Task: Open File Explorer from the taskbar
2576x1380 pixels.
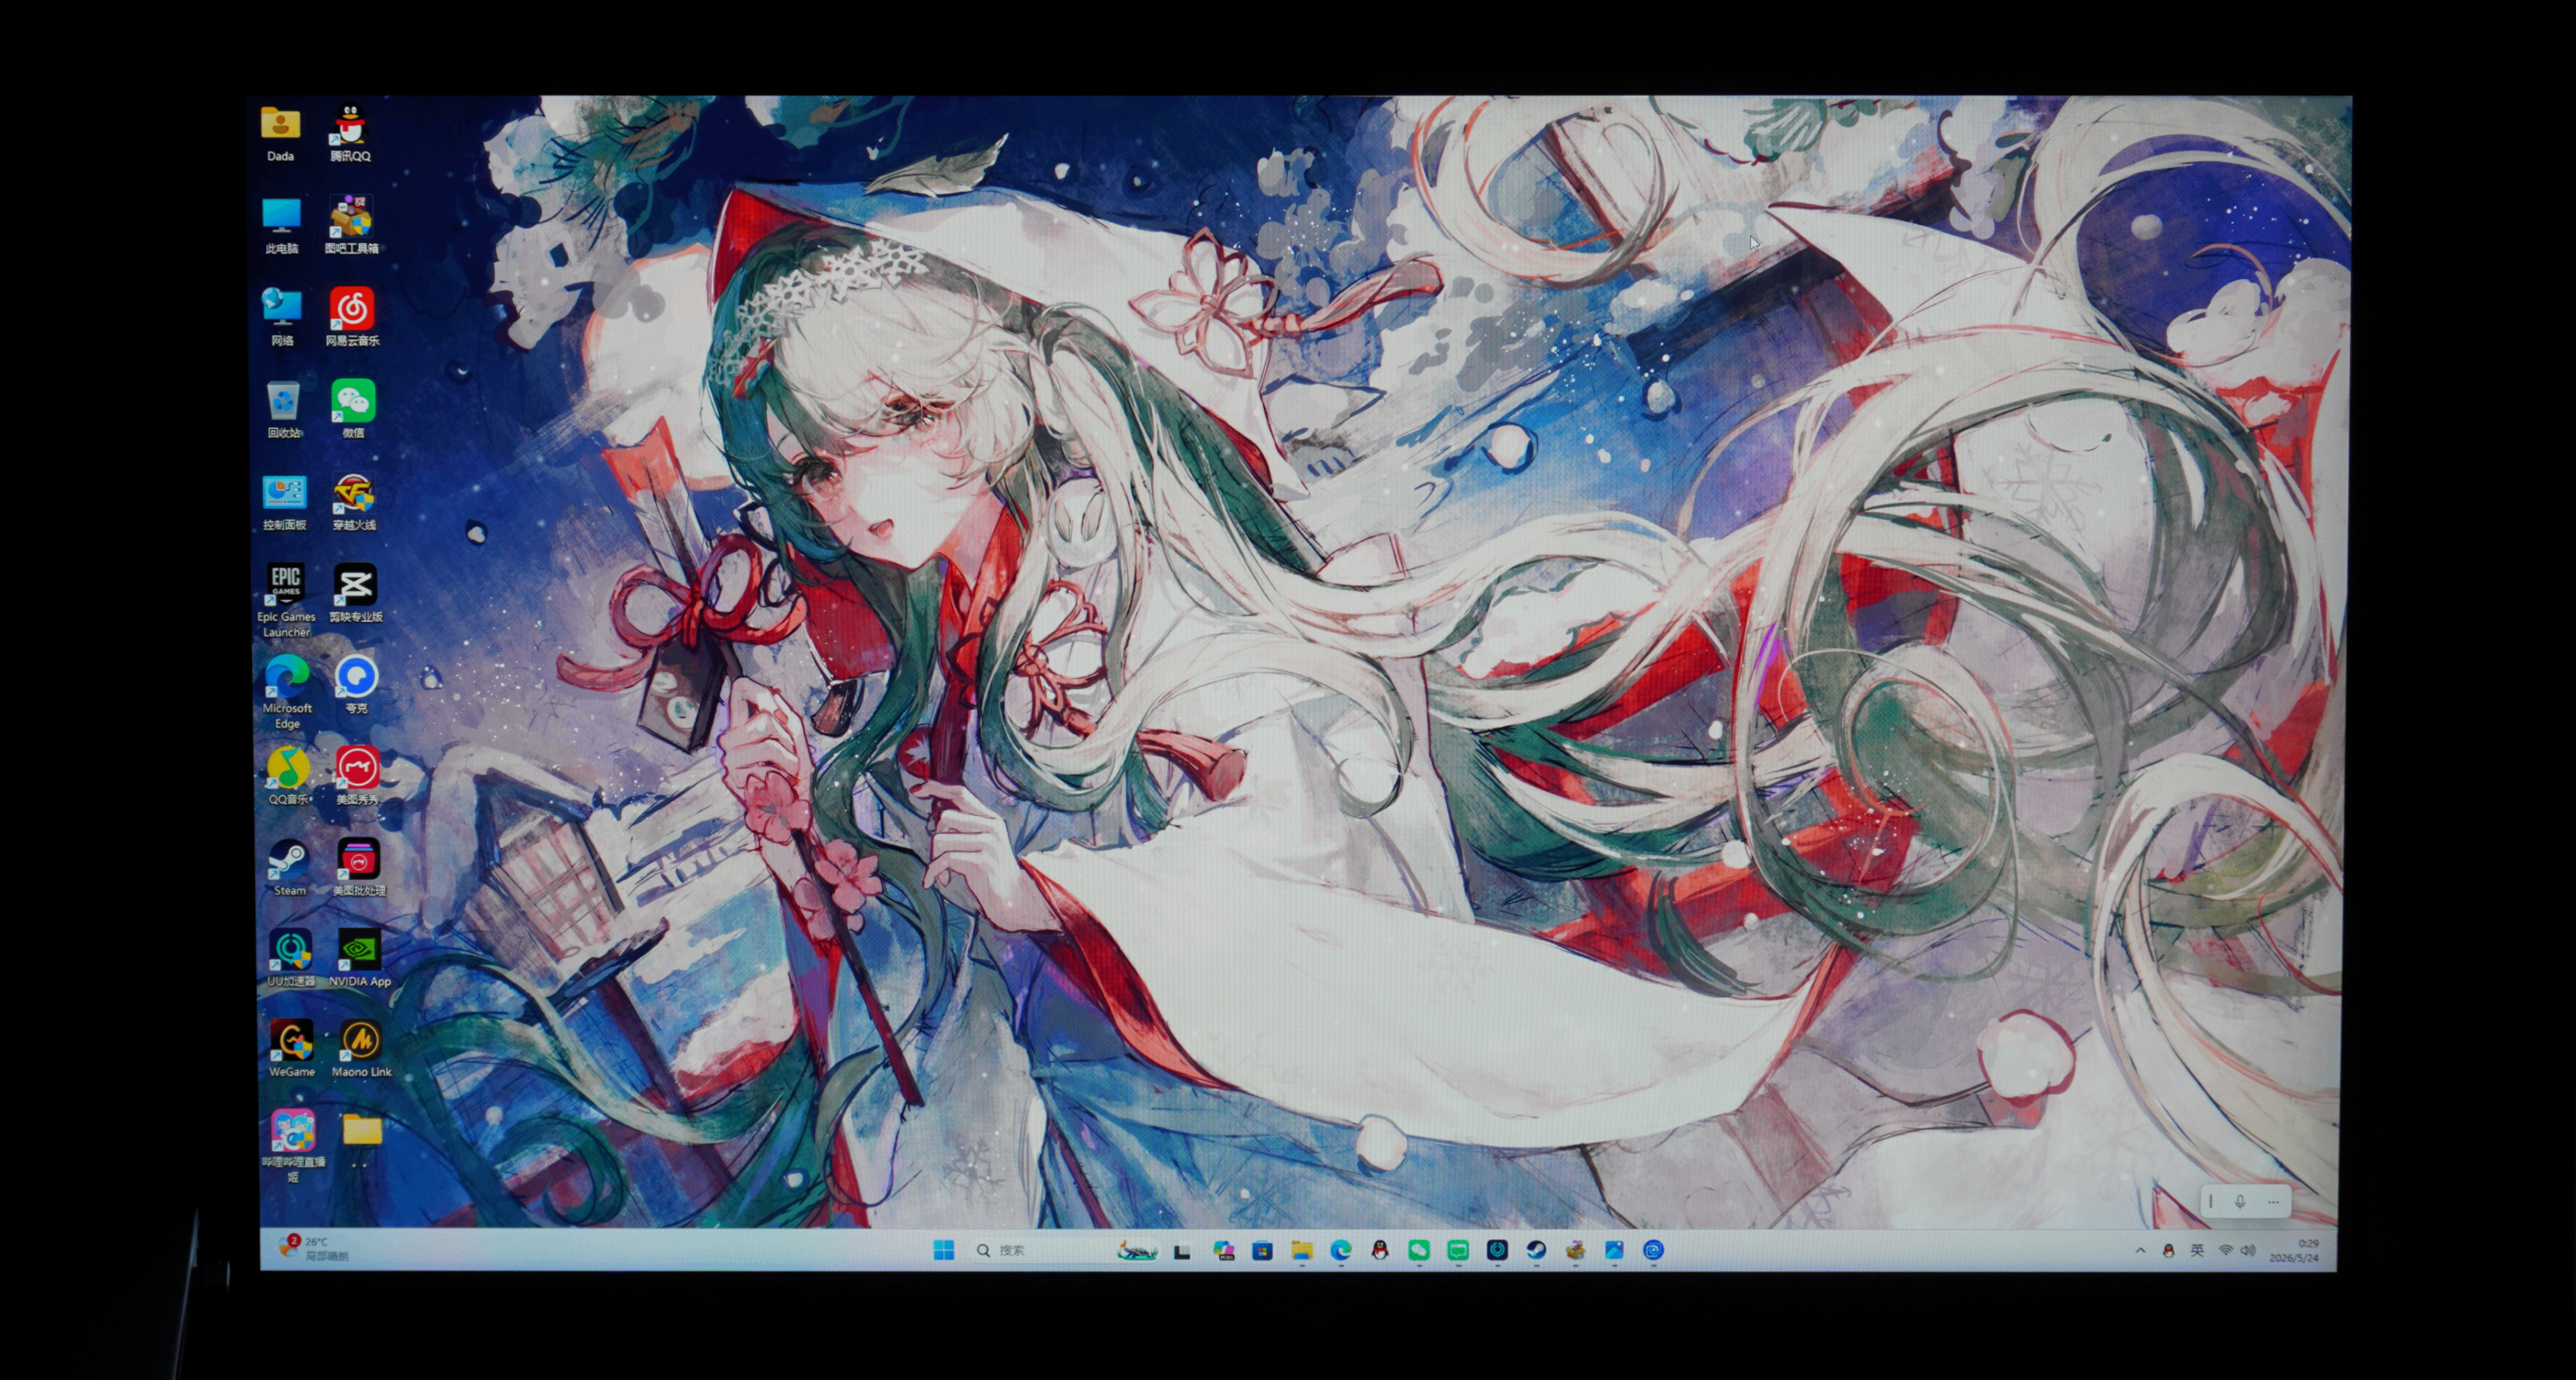Action: pos(1301,1251)
